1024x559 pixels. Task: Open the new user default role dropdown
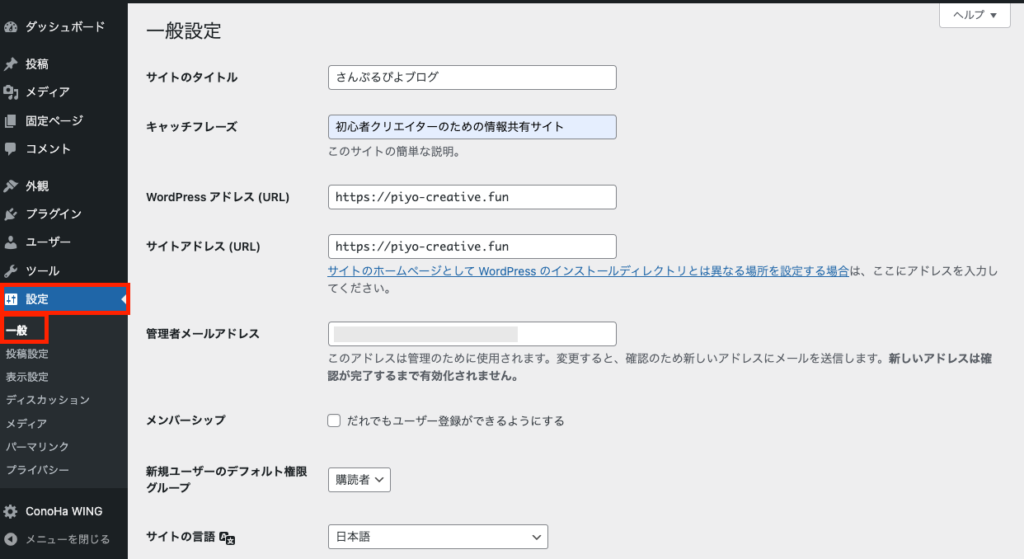click(x=359, y=480)
